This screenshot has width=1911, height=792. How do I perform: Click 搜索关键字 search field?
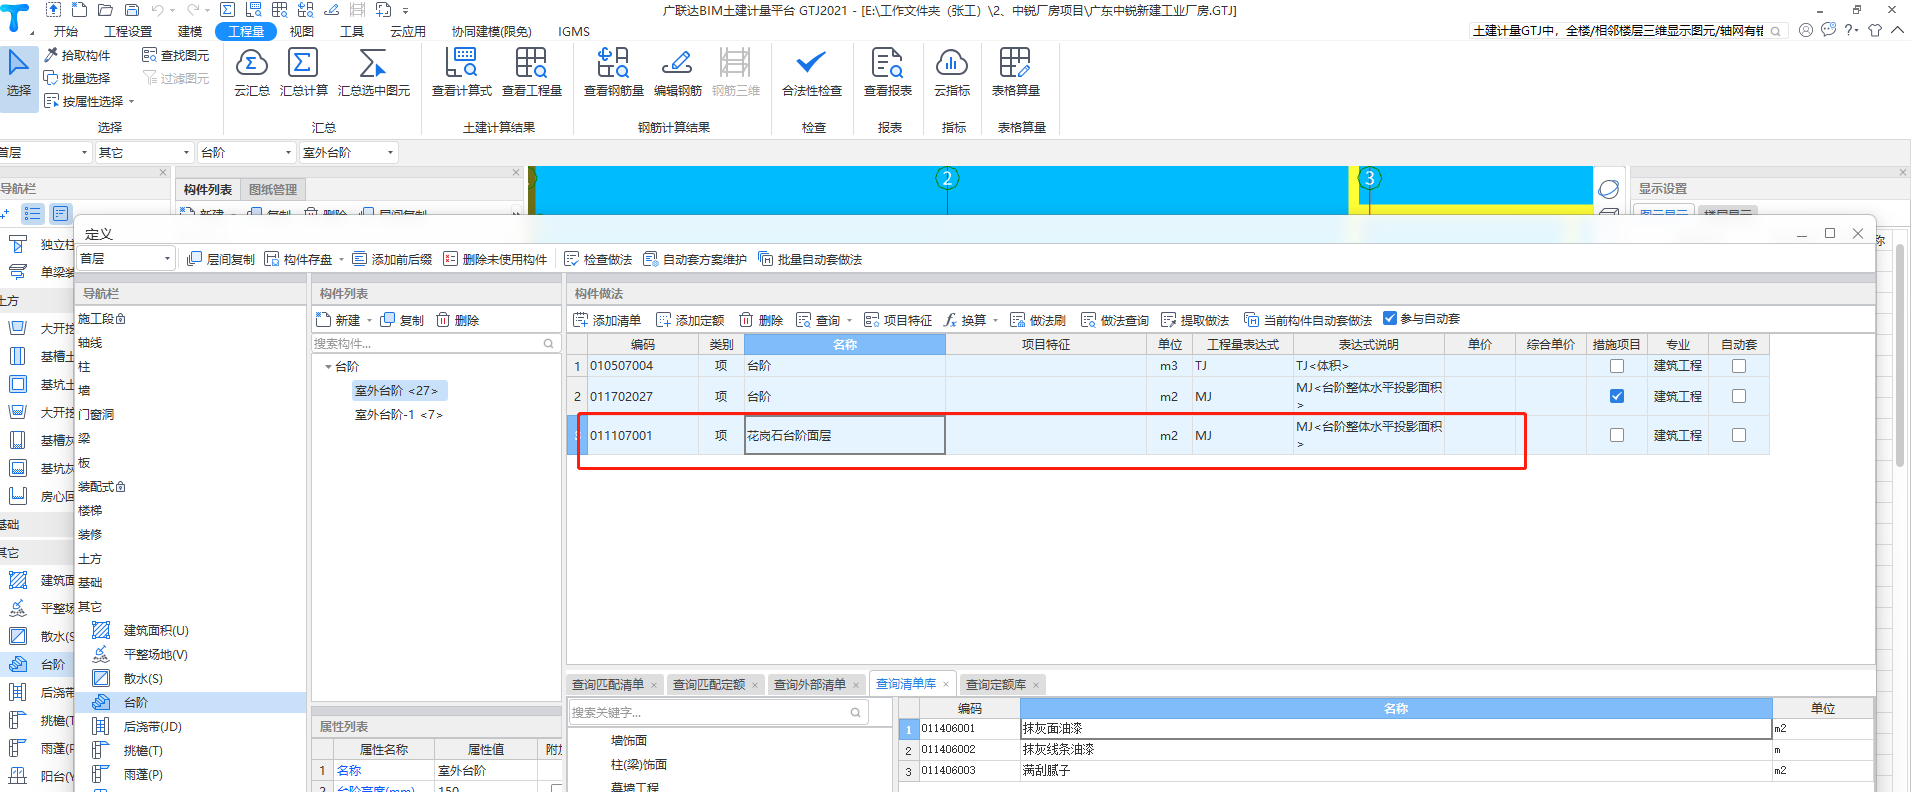[717, 712]
